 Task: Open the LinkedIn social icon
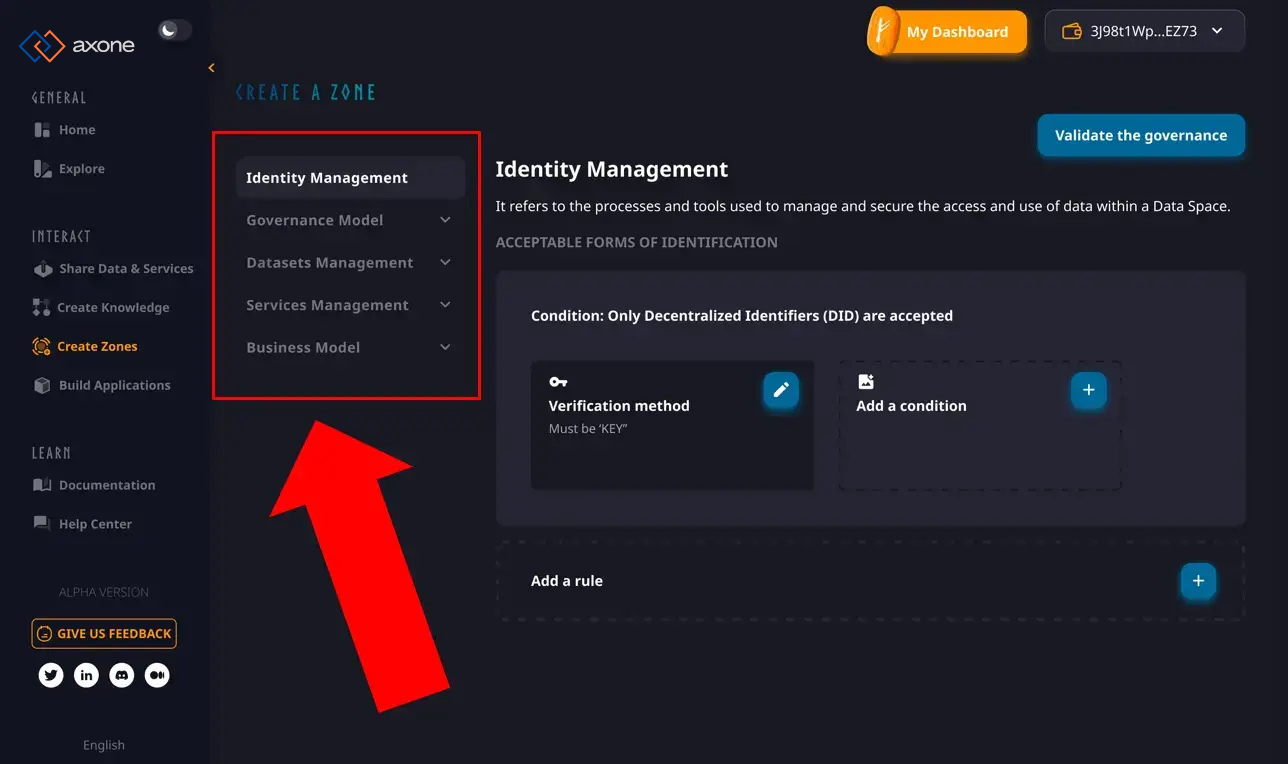(x=87, y=676)
